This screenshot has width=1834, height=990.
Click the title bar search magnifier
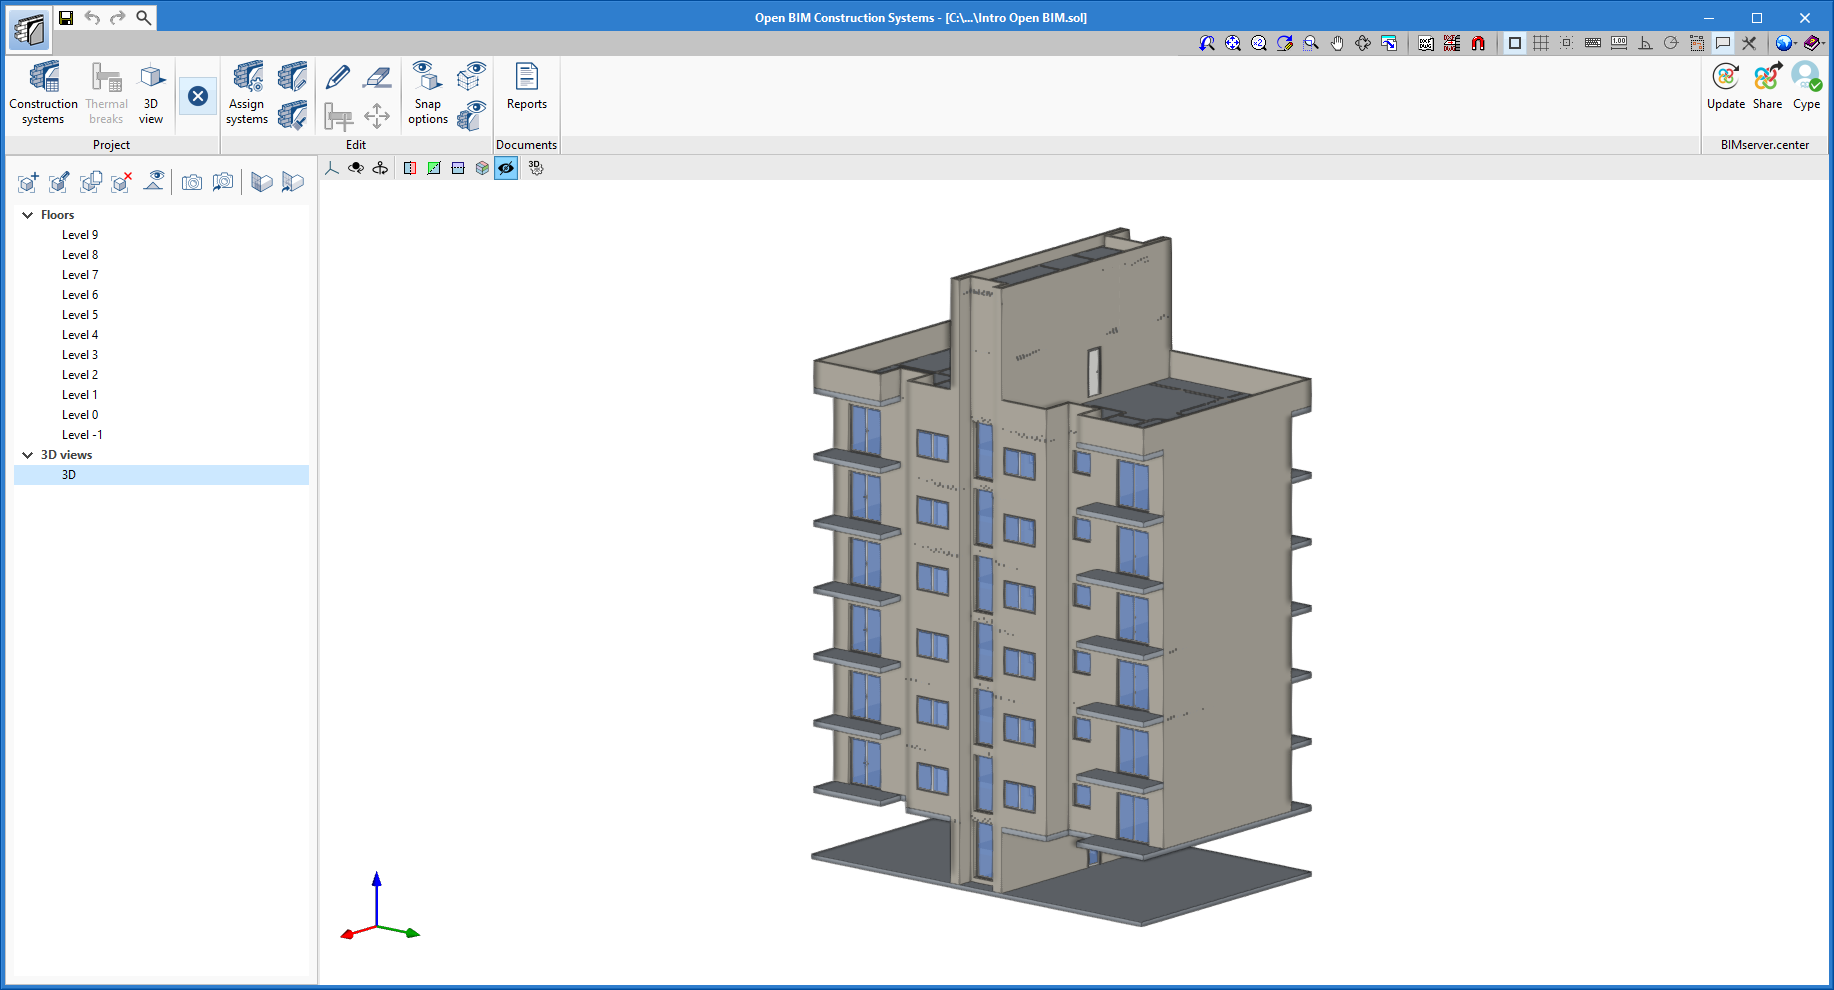144,18
